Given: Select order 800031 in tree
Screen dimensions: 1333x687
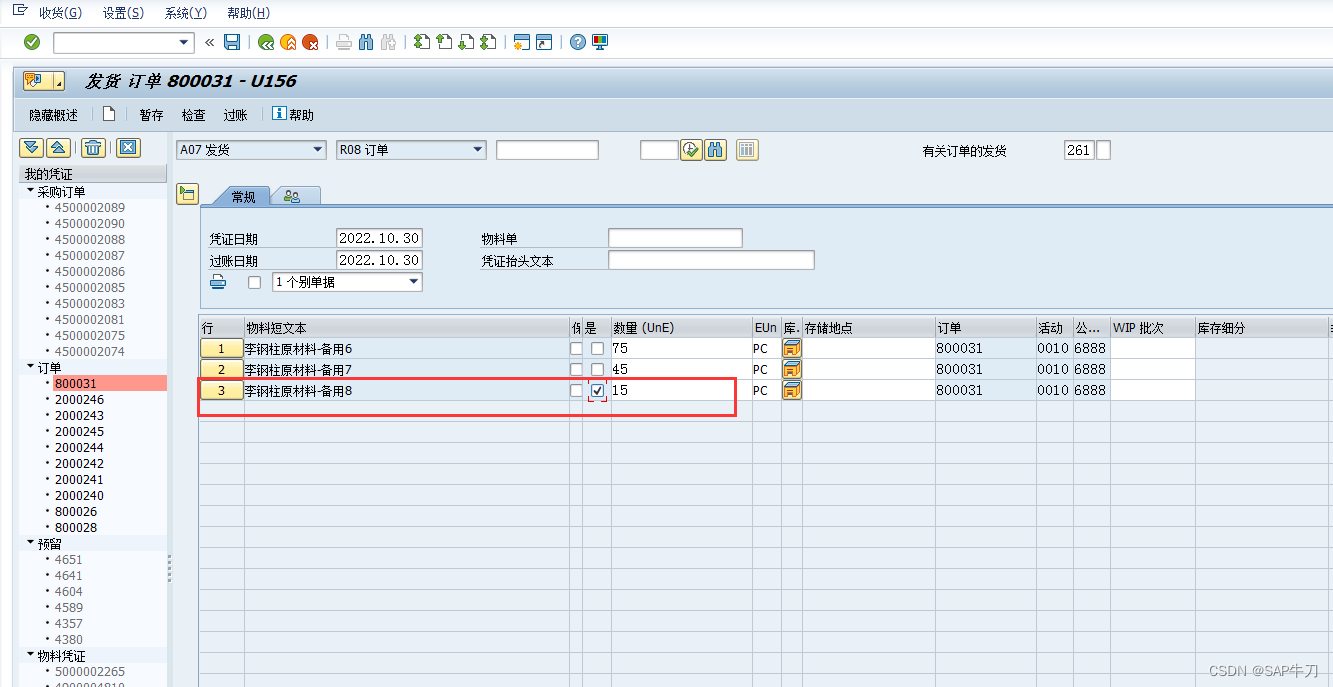Looking at the screenshot, I should (76, 383).
